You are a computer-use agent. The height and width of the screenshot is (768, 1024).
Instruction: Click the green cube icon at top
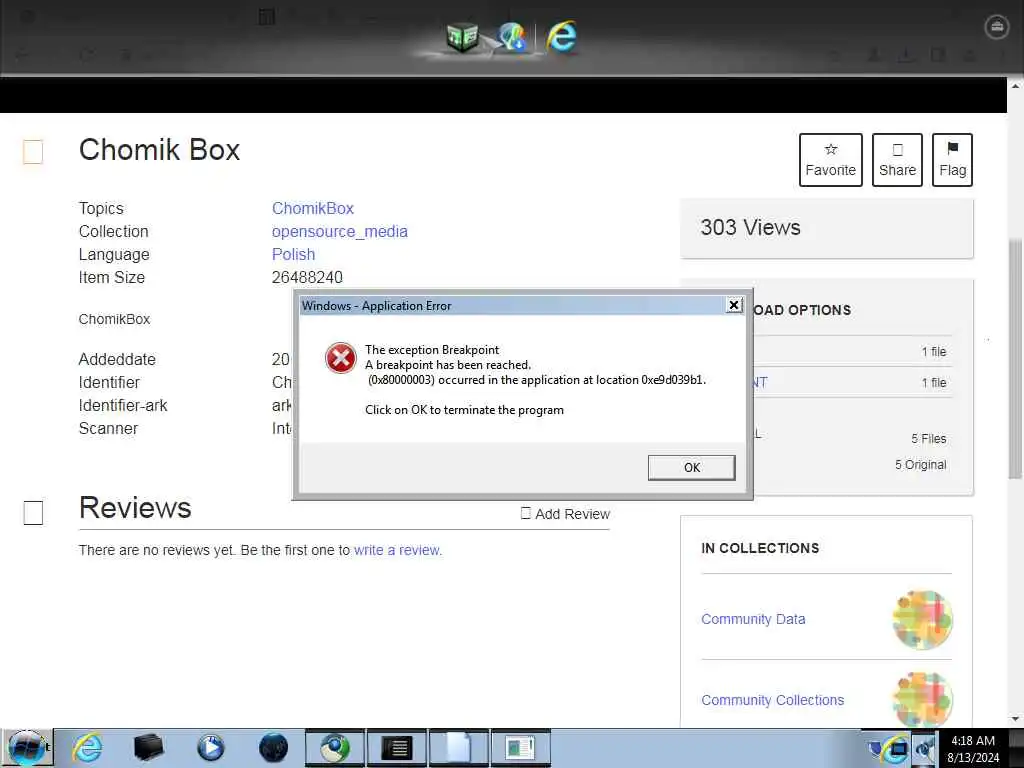tap(462, 37)
